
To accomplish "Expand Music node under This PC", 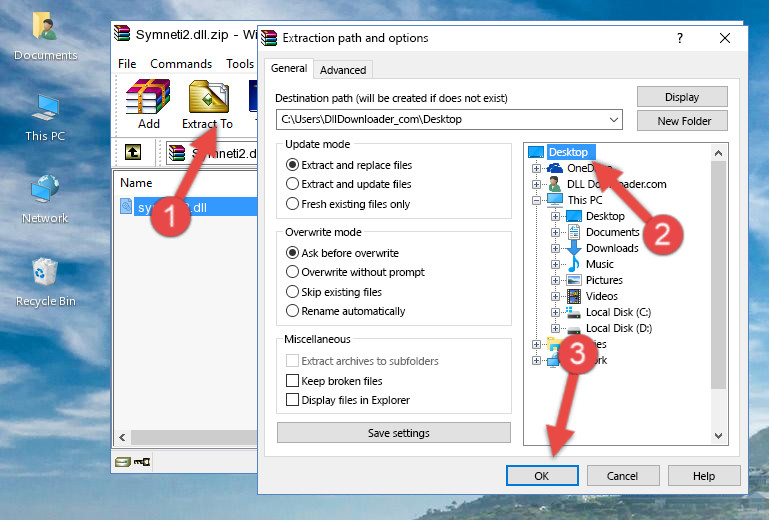I will pyautogui.click(x=555, y=264).
